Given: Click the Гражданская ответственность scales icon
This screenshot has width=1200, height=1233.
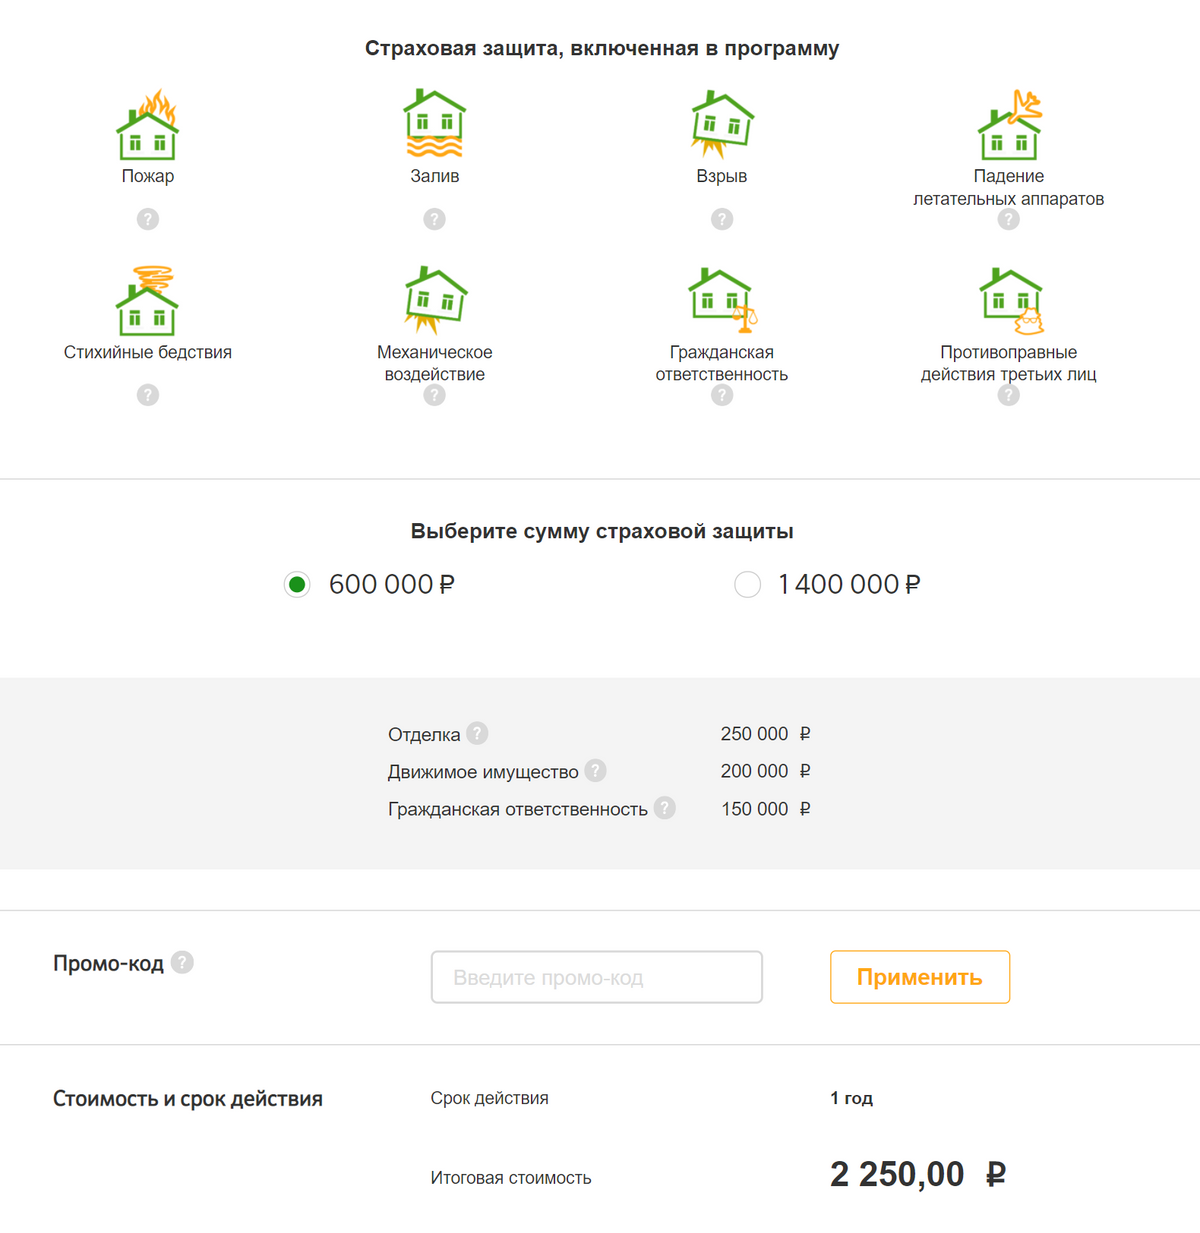Looking at the screenshot, I should coord(721,300).
